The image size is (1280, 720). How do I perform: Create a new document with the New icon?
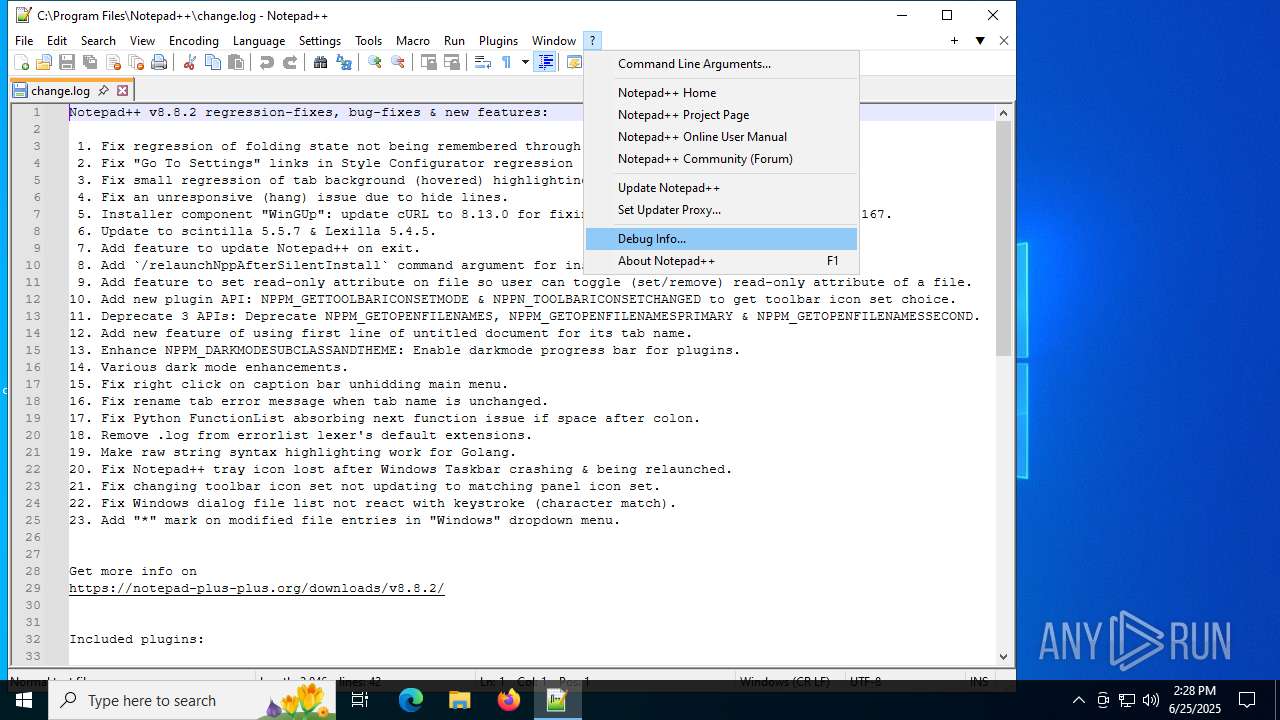[21, 63]
